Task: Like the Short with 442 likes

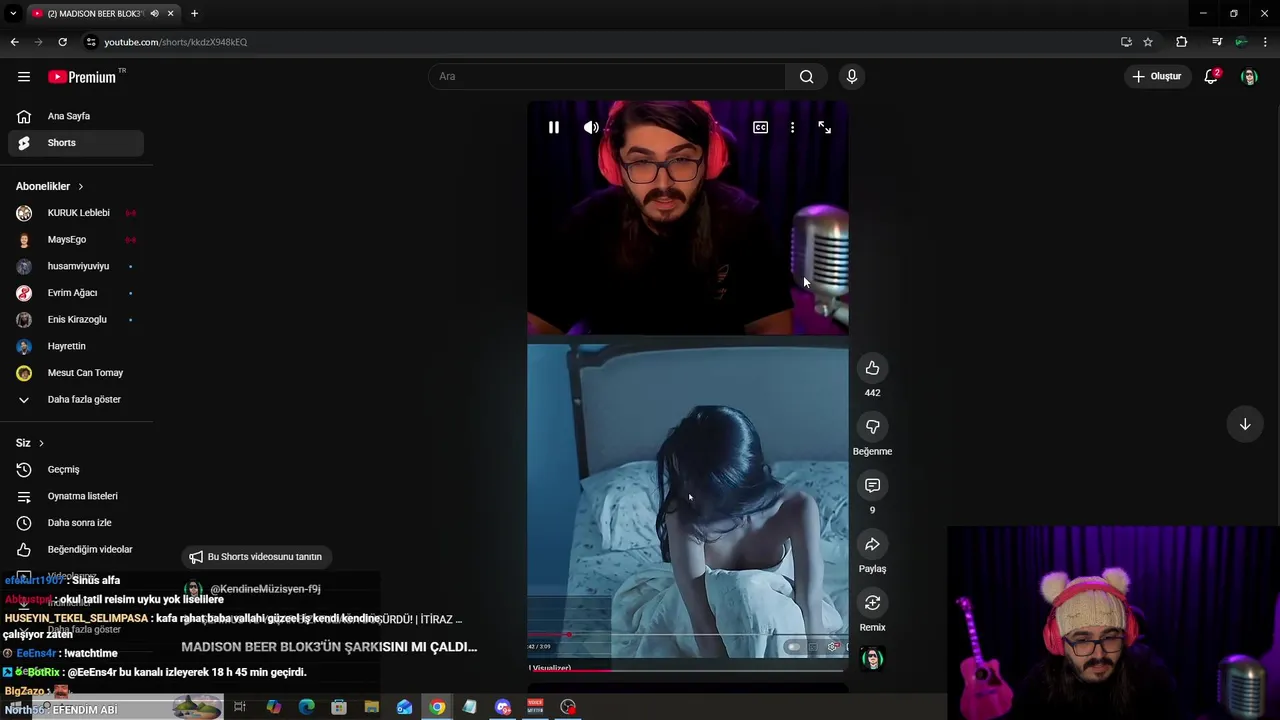Action: pos(872,368)
